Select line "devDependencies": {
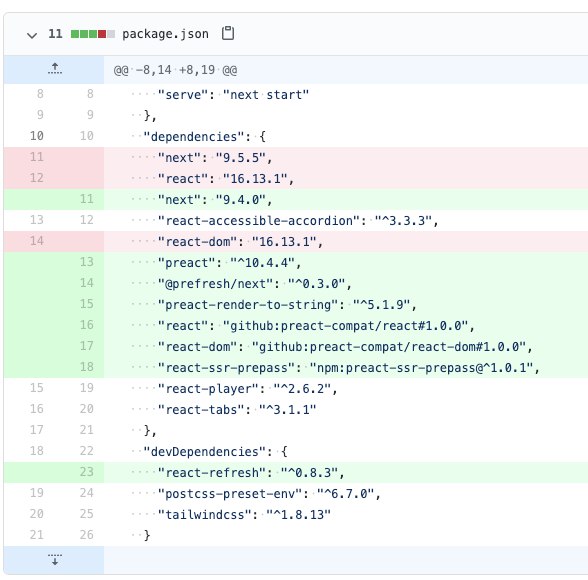Image resolution: width=588 pixels, height=580 pixels. point(296,451)
